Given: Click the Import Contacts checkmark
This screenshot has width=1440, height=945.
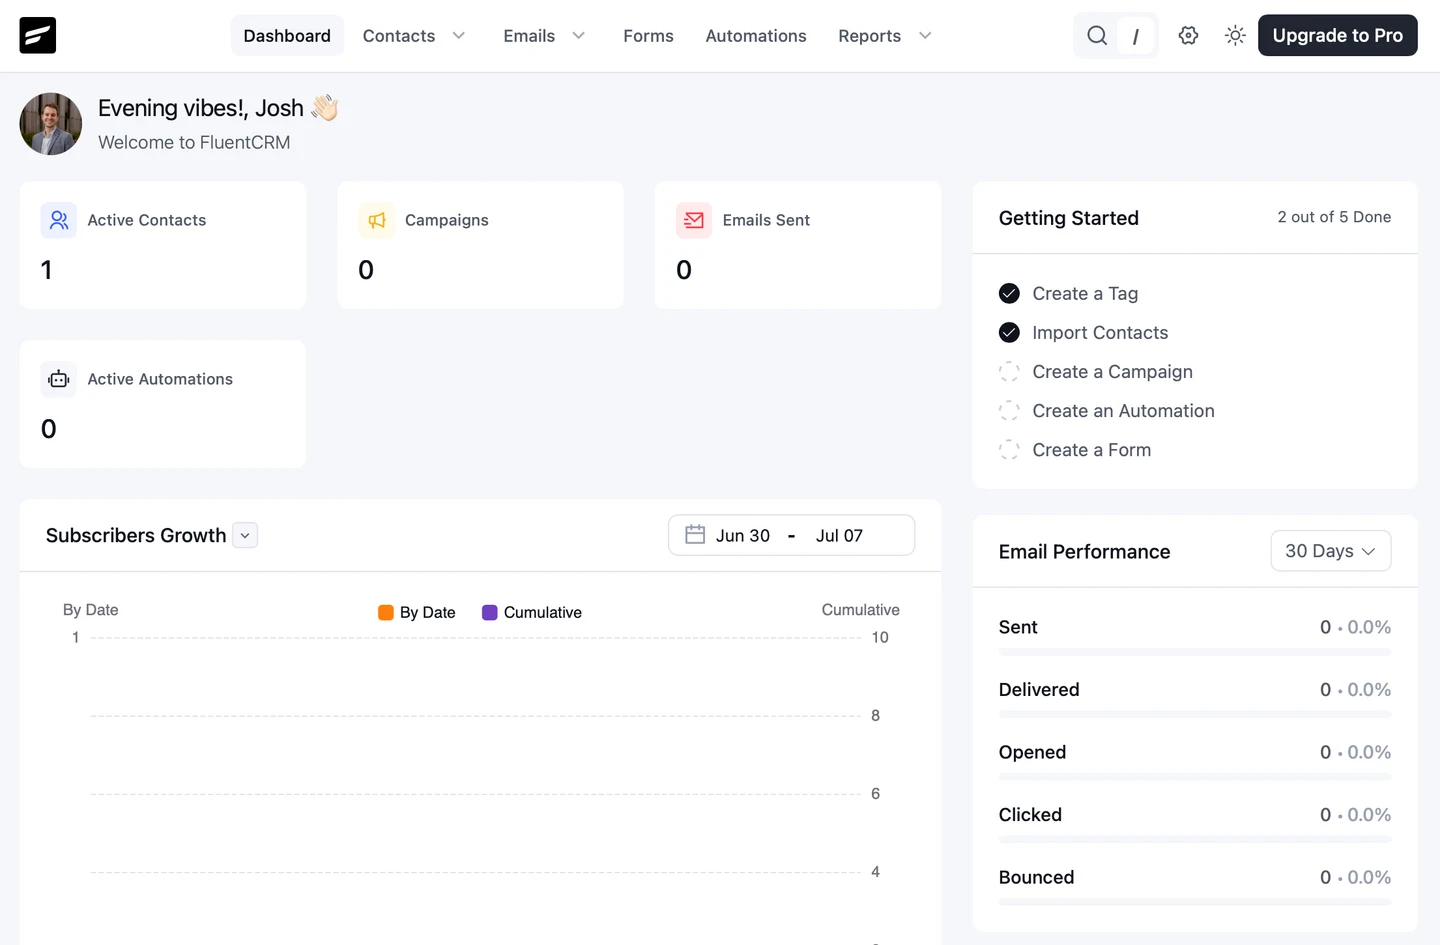Looking at the screenshot, I should [x=1009, y=332].
